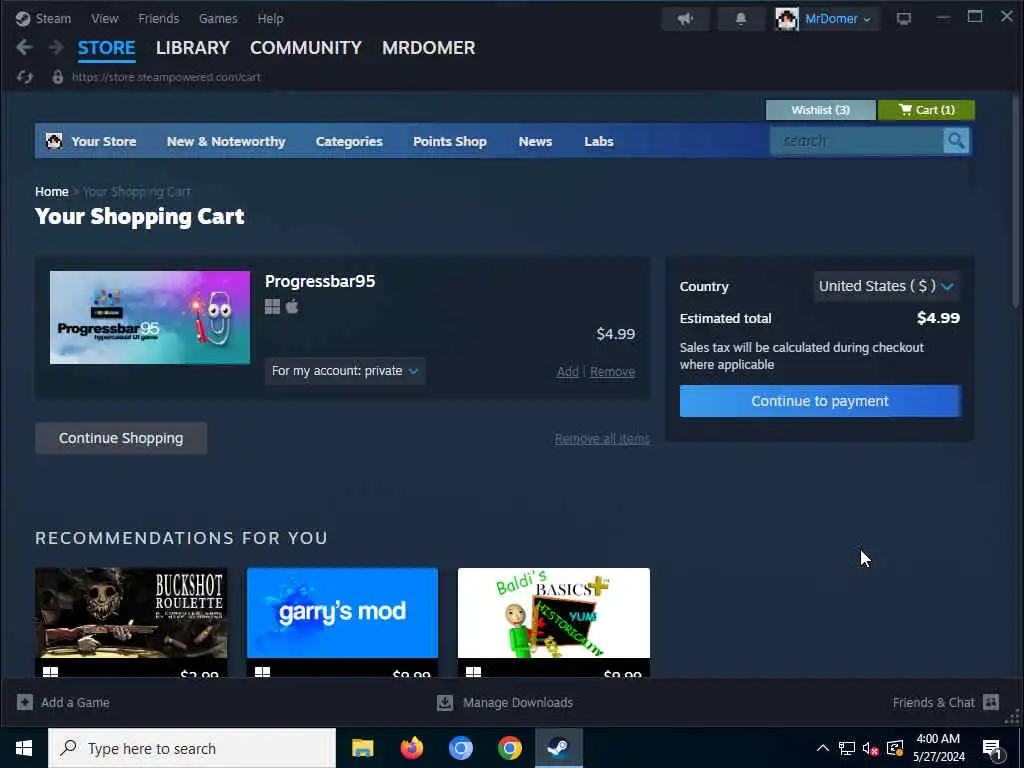Image resolution: width=1024 pixels, height=768 pixels.
Task: Go forward with the forward arrow
Action: [x=56, y=47]
